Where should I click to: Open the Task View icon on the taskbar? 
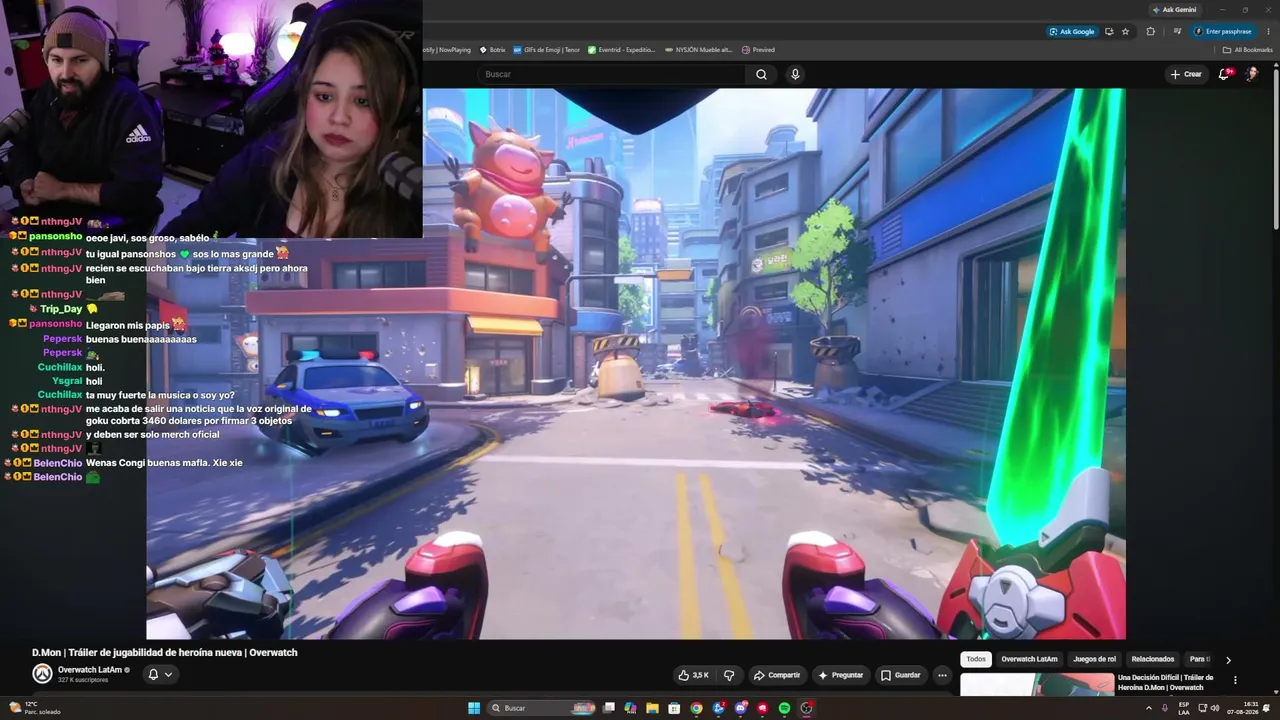tap(609, 708)
